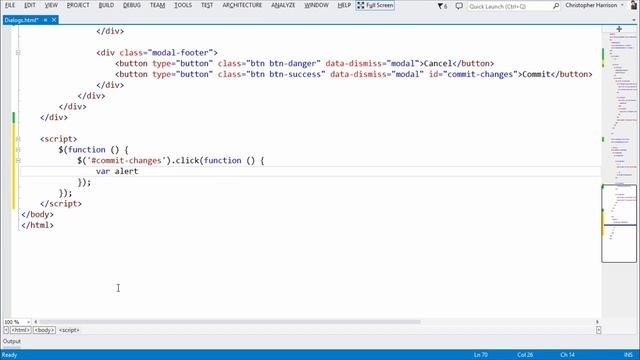Open the ANALYZE menu
Screen dimensions: 640x360
(283, 5)
